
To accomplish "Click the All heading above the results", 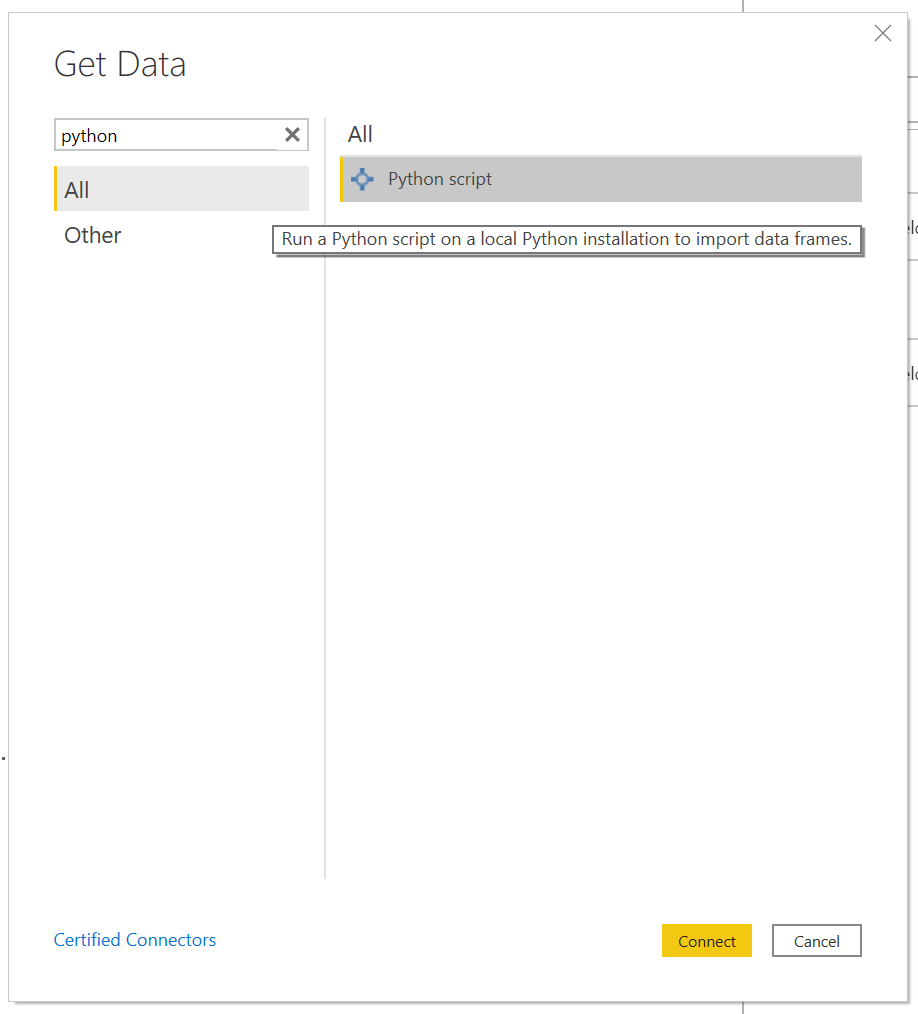I will pos(360,134).
